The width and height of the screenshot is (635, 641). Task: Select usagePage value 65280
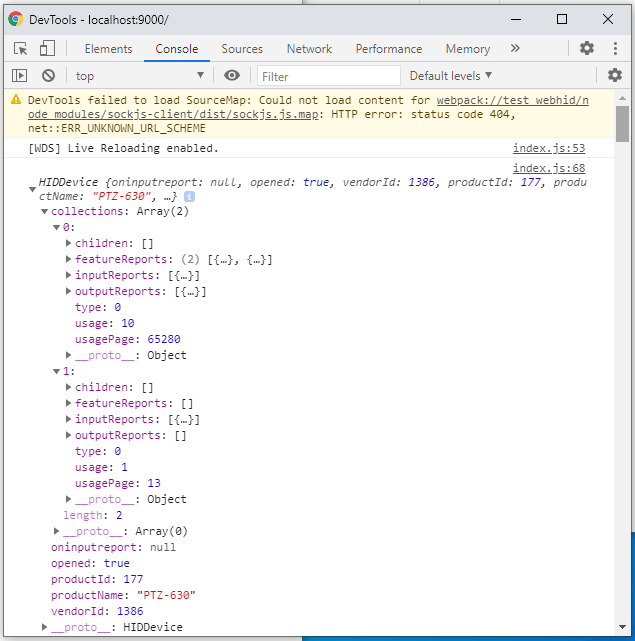pyautogui.click(x=164, y=339)
